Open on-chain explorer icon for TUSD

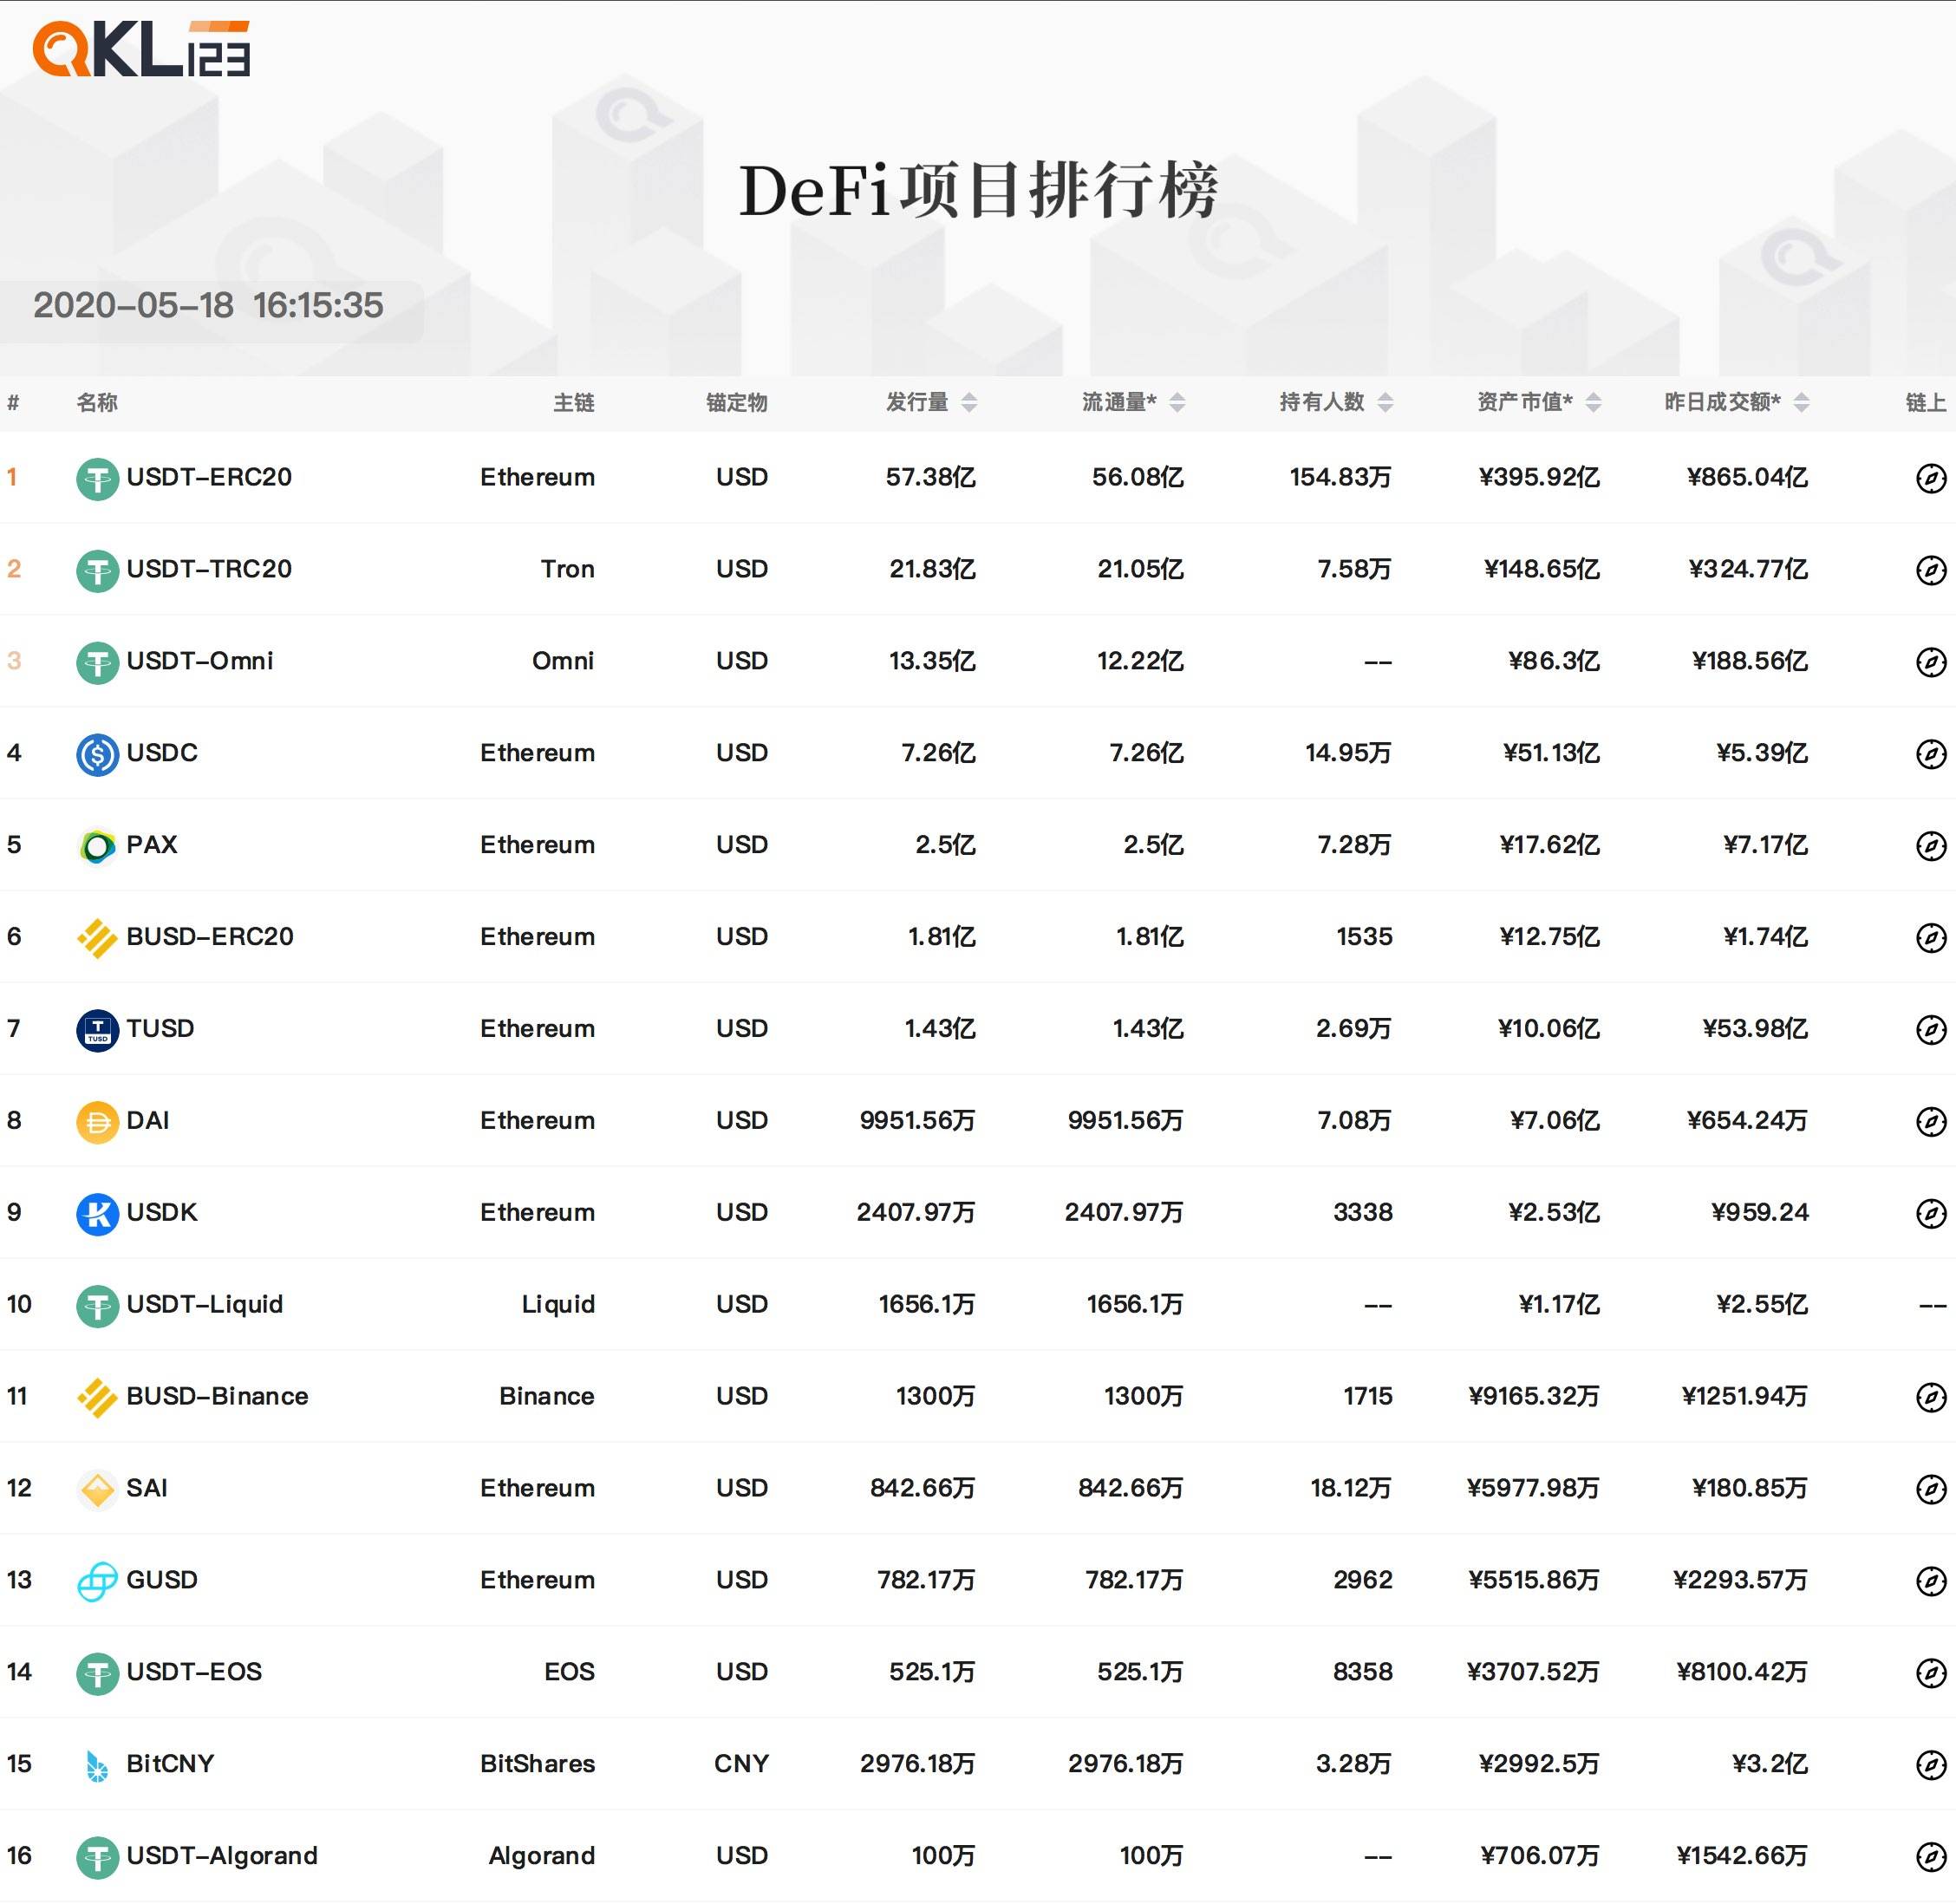(1930, 1030)
